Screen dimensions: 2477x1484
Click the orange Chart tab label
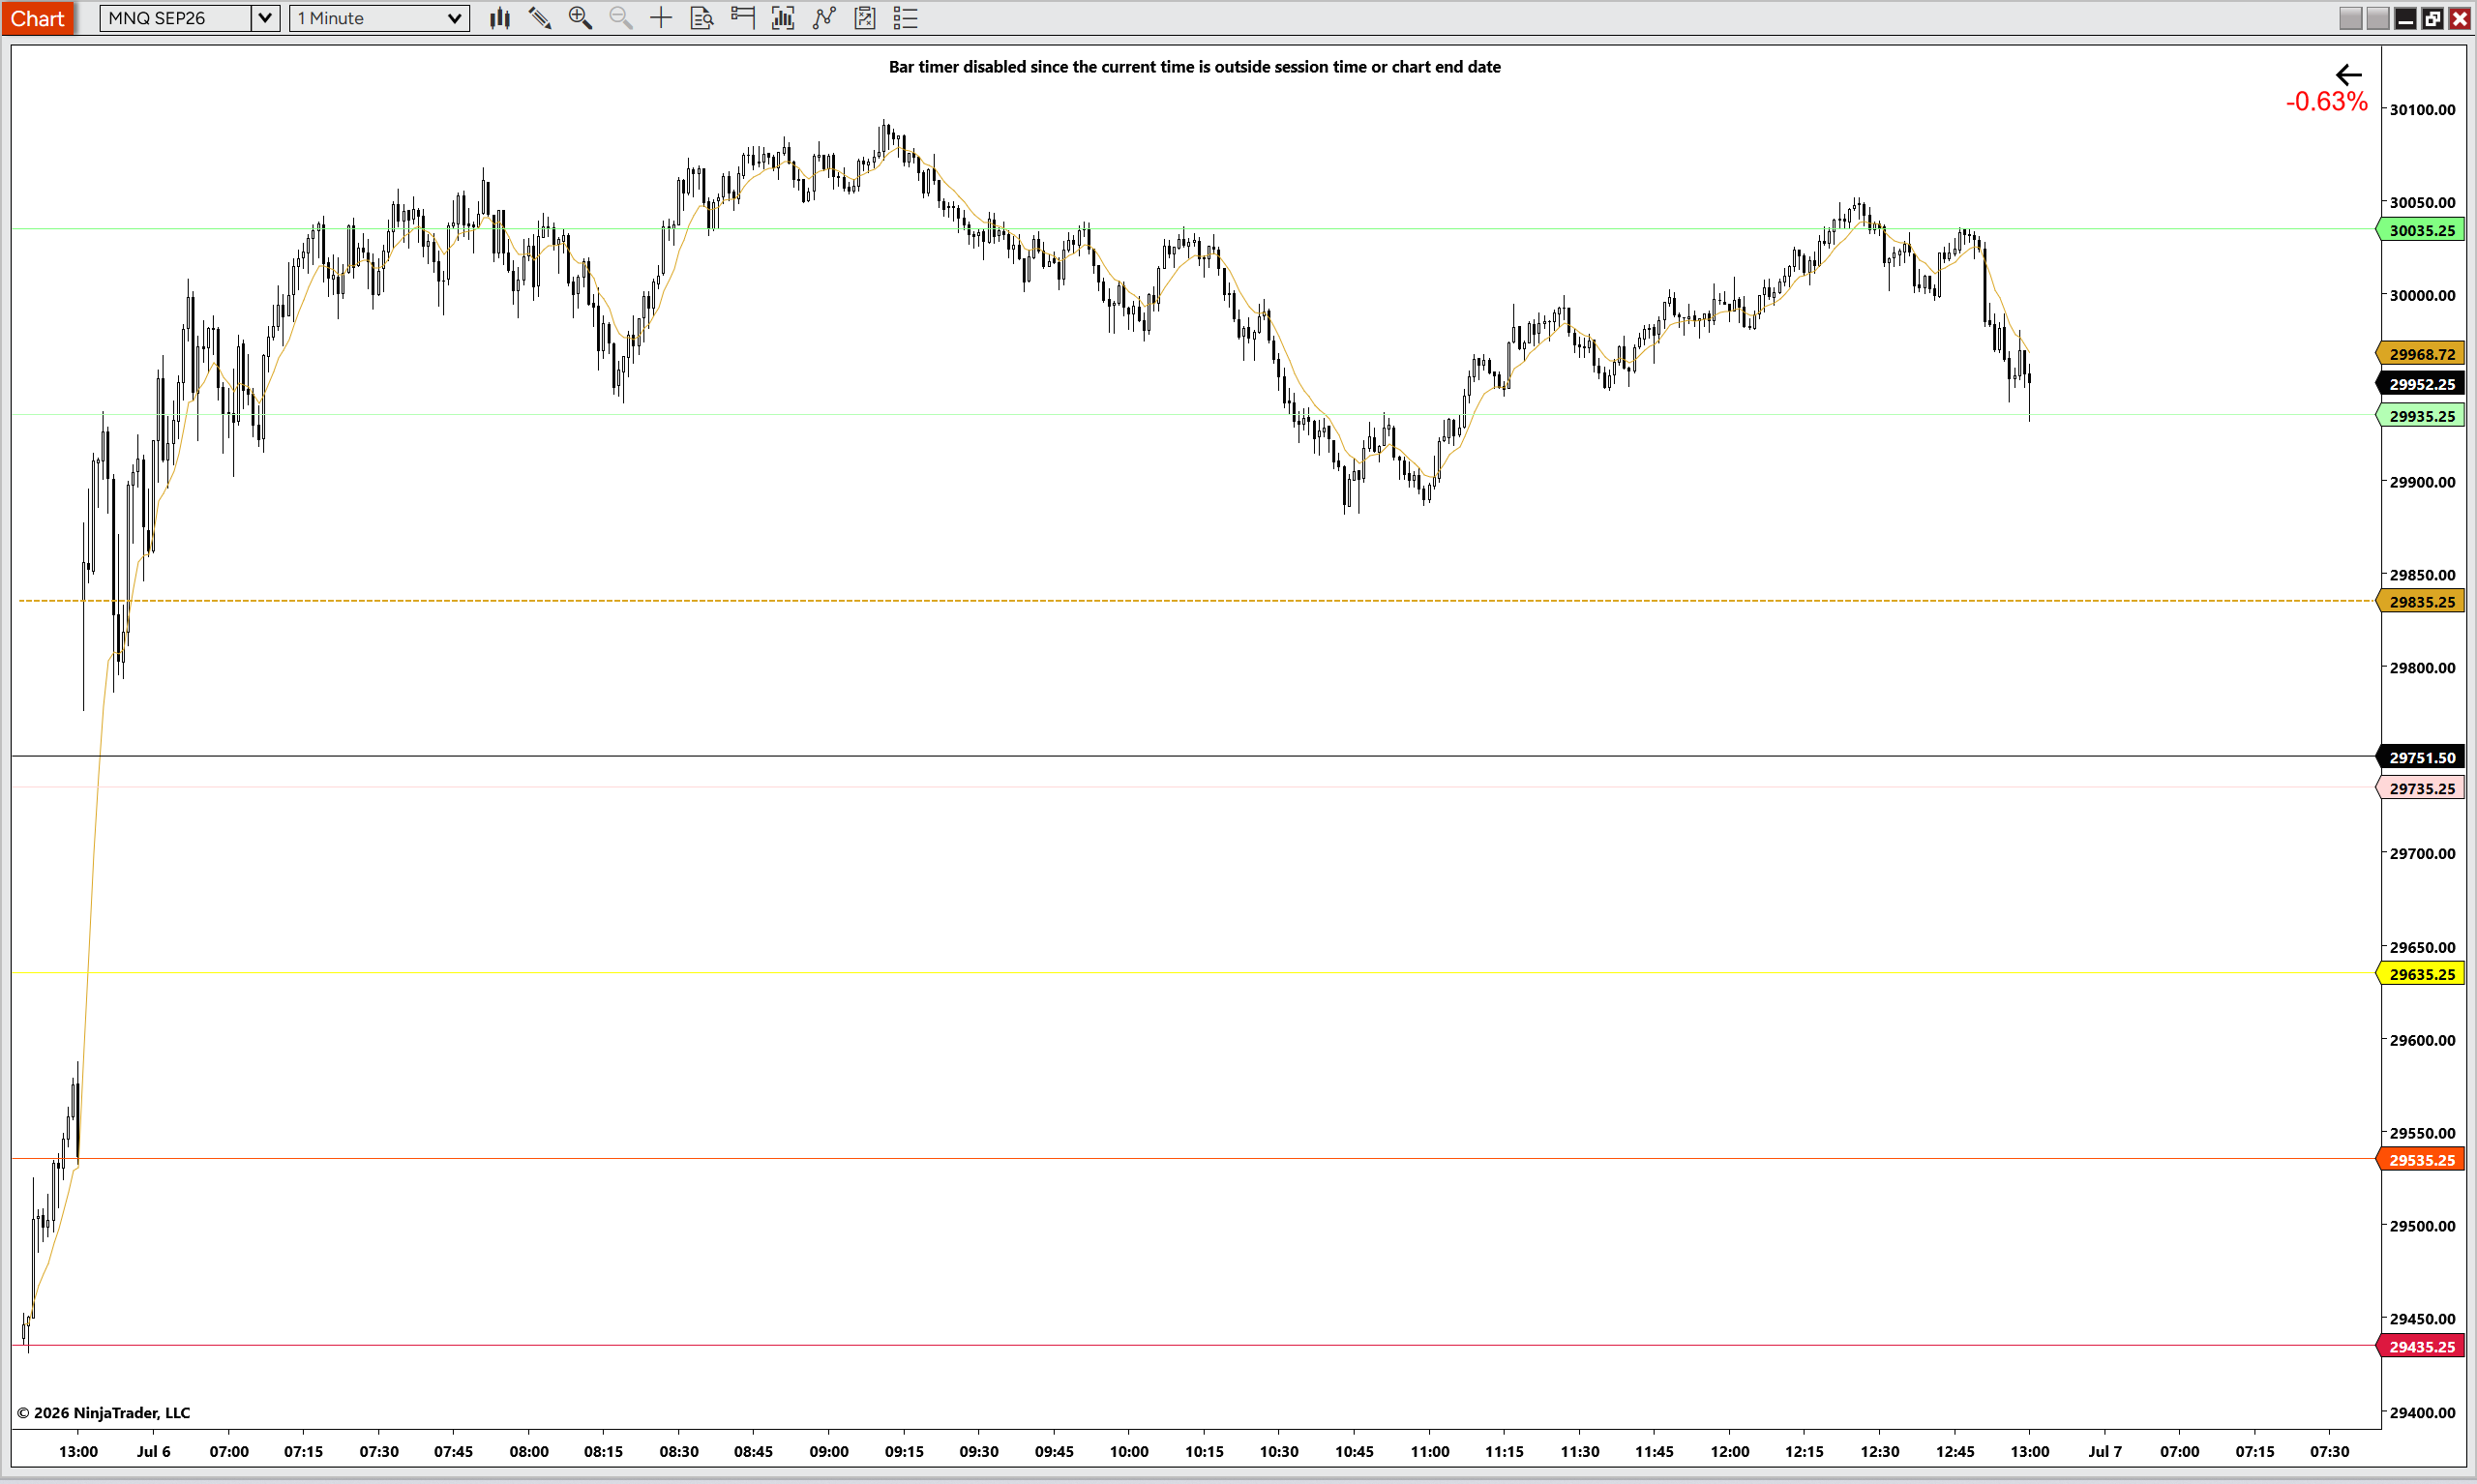pyautogui.click(x=37, y=18)
